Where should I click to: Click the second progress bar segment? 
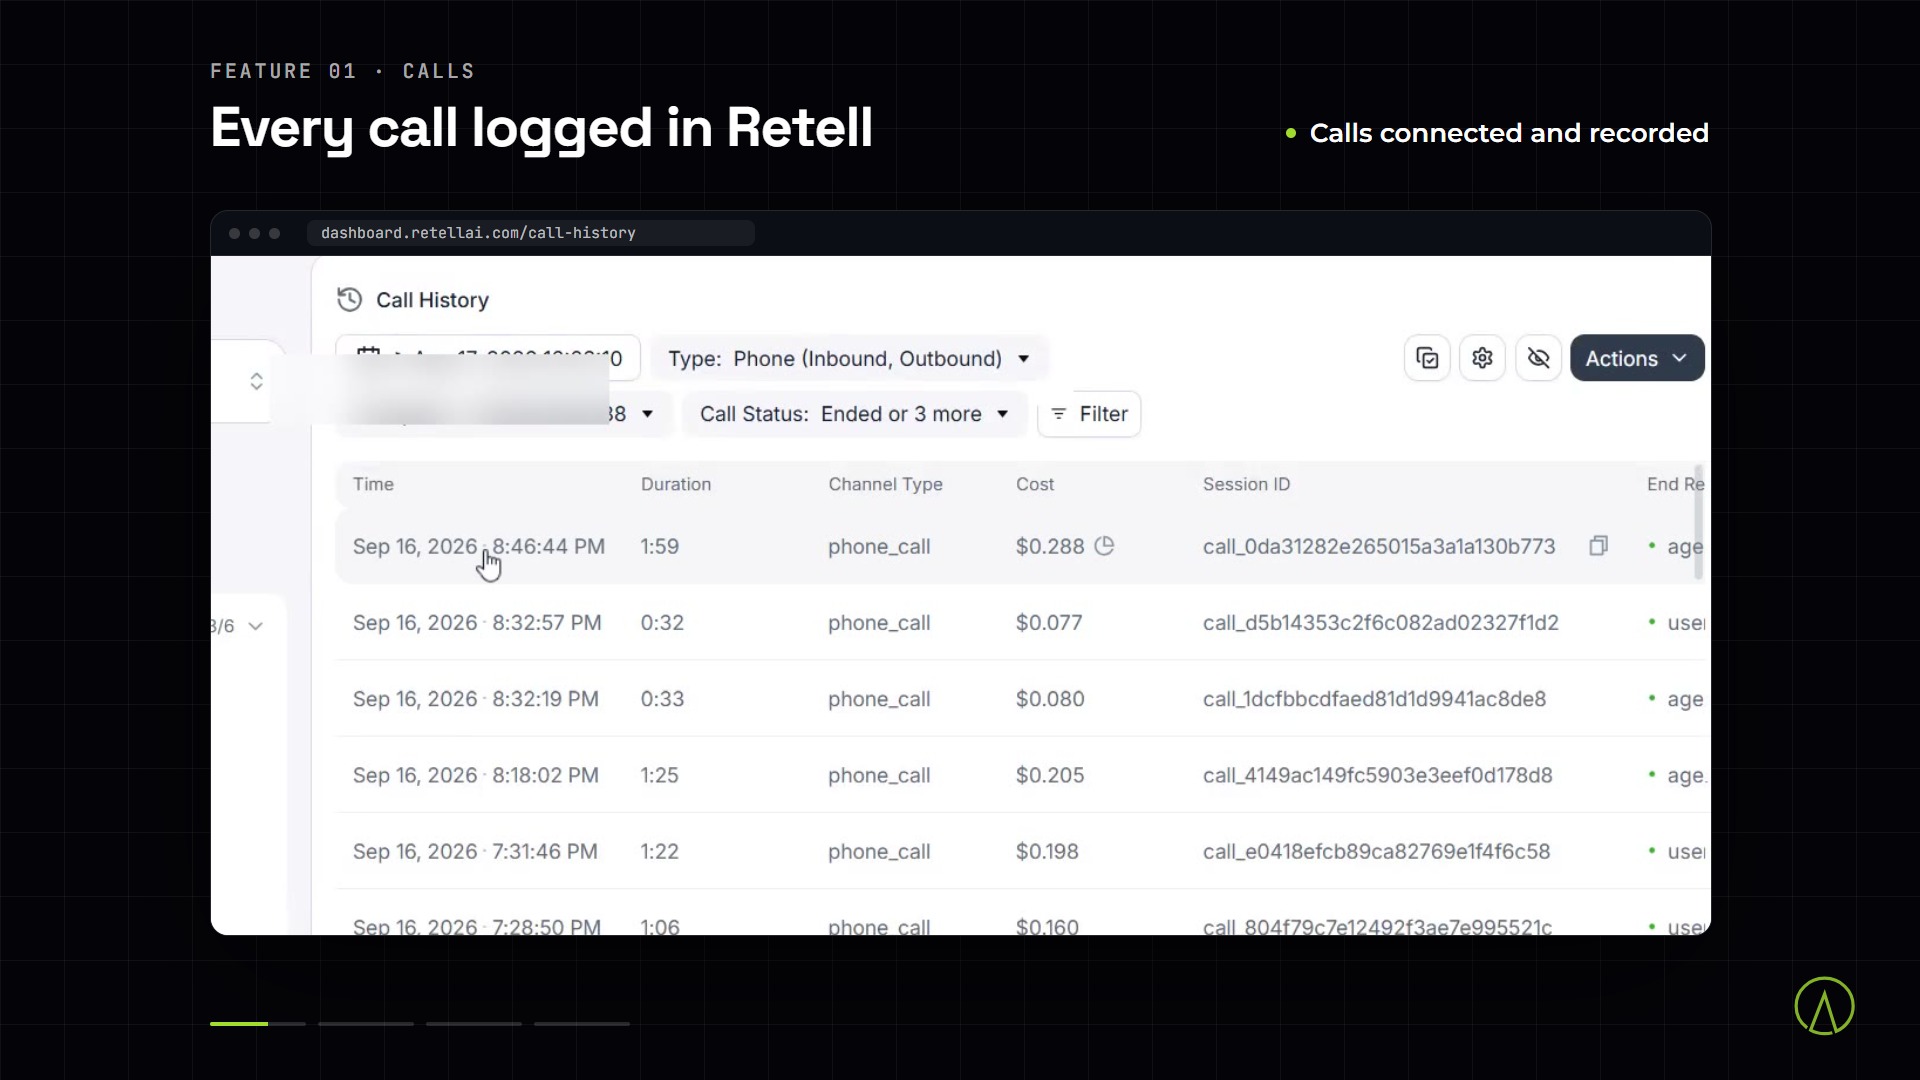pyautogui.click(x=366, y=1023)
